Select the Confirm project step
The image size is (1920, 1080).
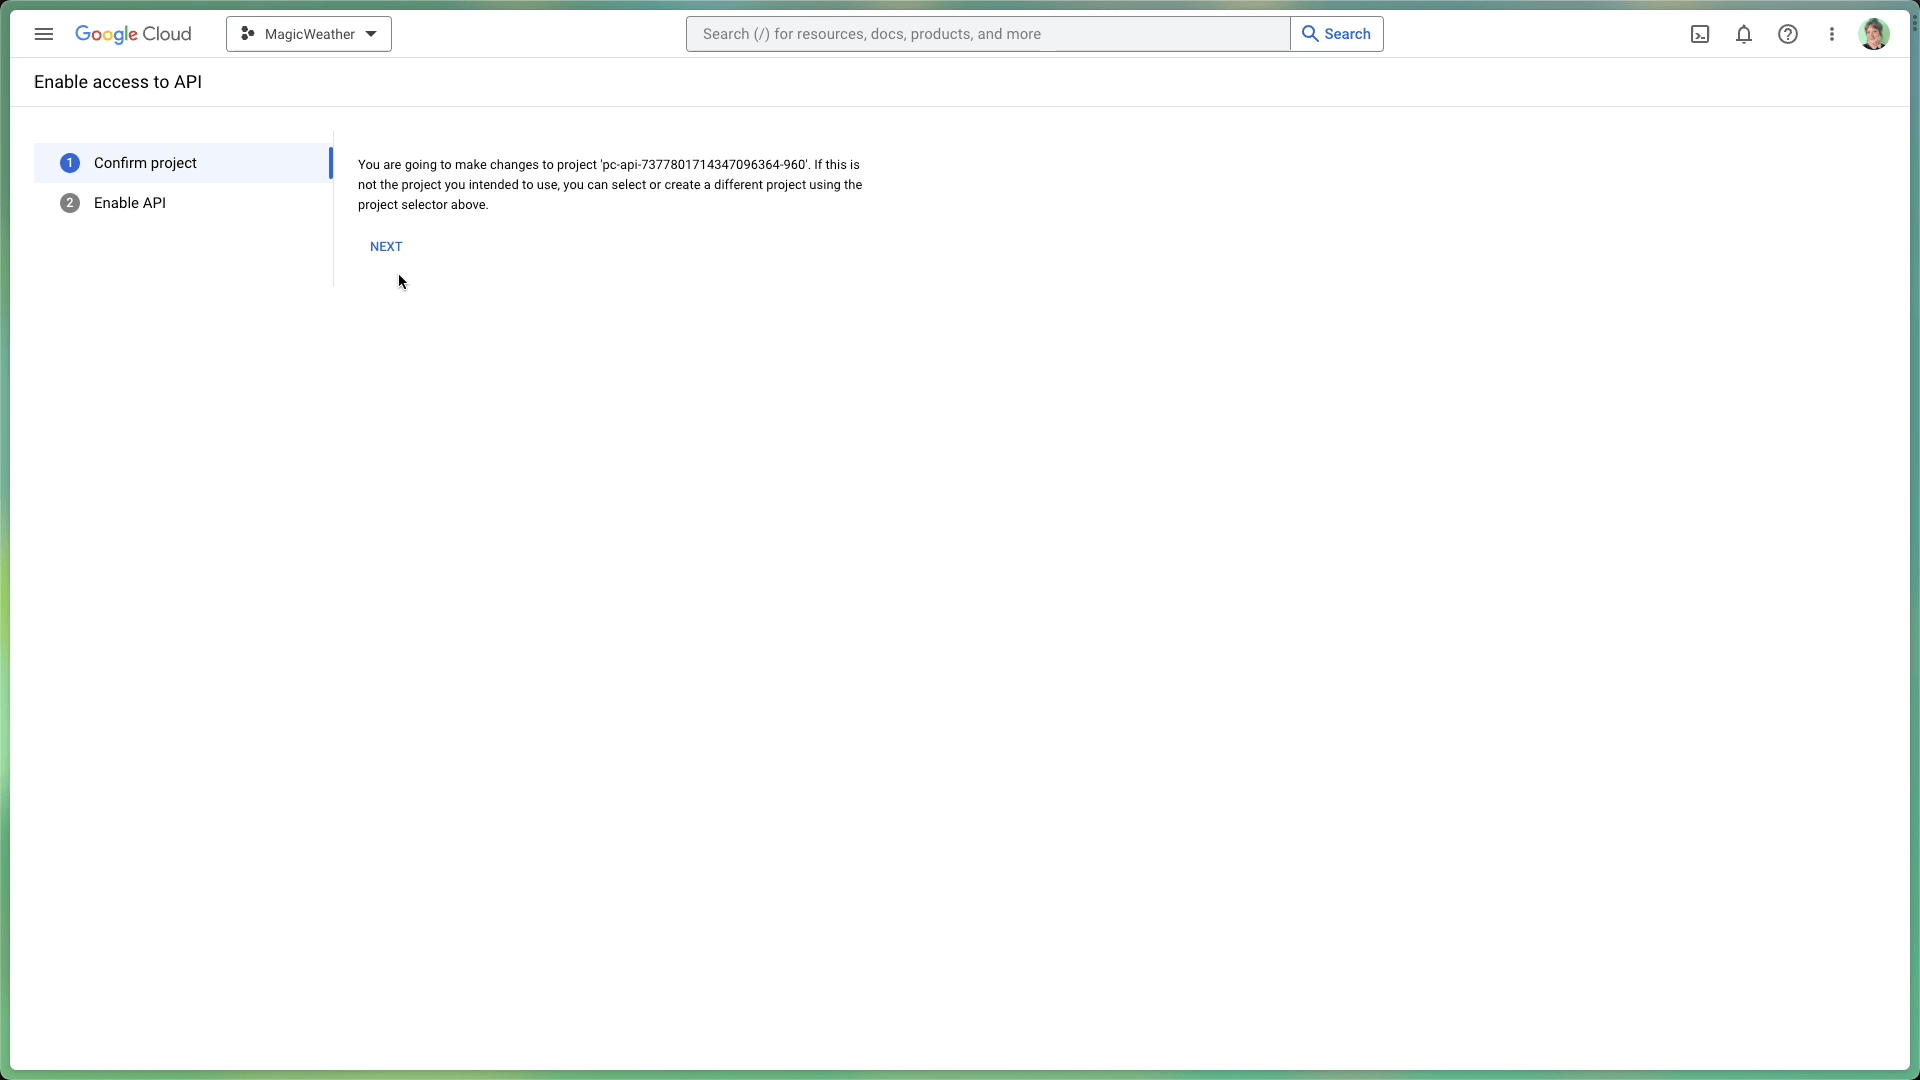click(145, 163)
